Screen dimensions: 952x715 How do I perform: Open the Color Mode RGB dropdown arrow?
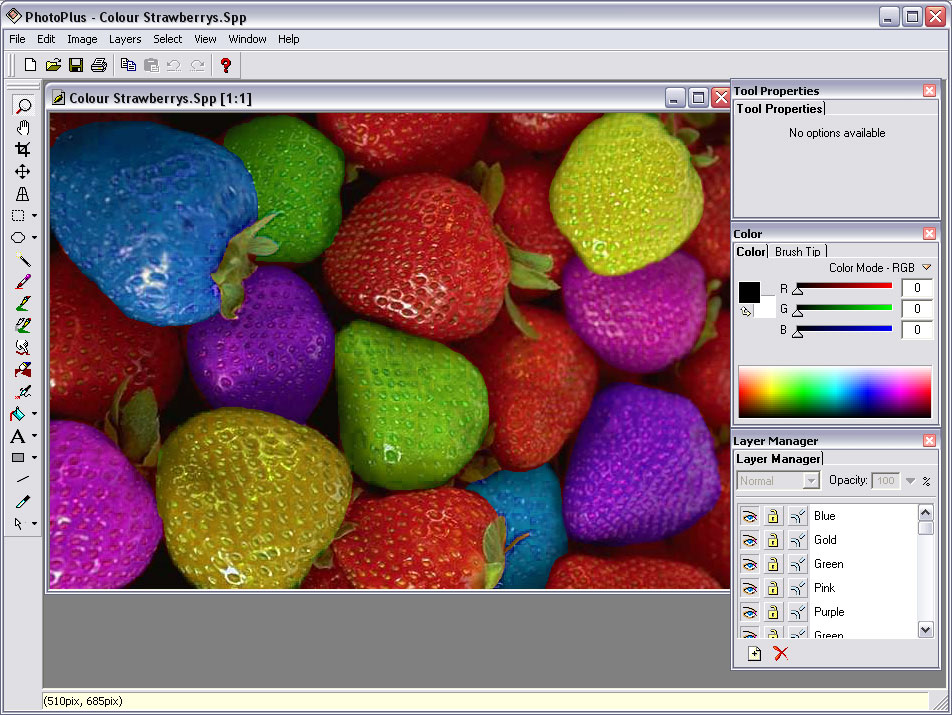click(926, 267)
